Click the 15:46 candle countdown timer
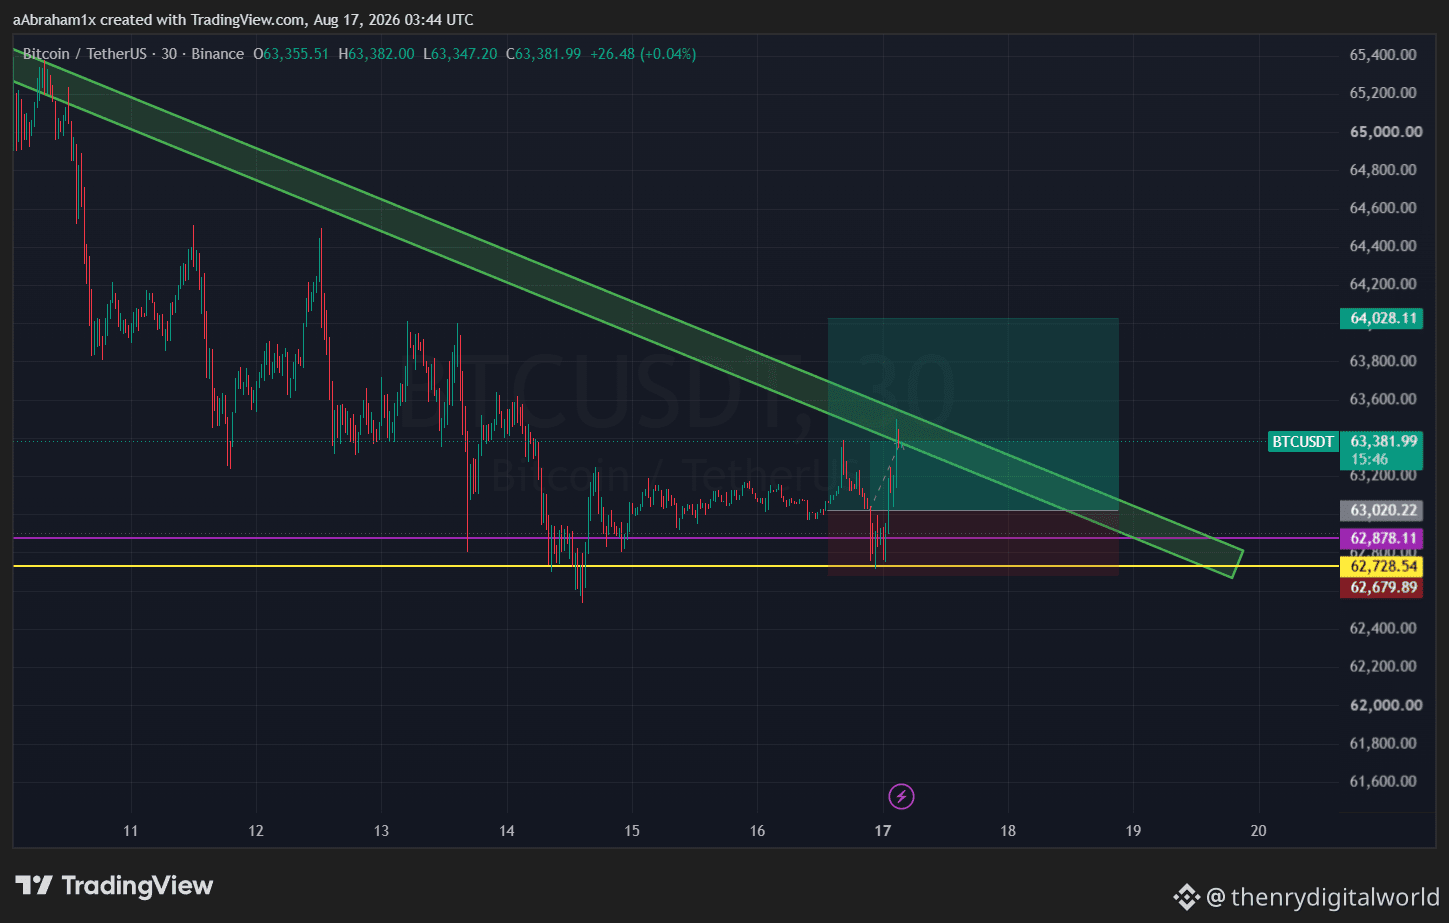The height and width of the screenshot is (923, 1449). [1369, 460]
